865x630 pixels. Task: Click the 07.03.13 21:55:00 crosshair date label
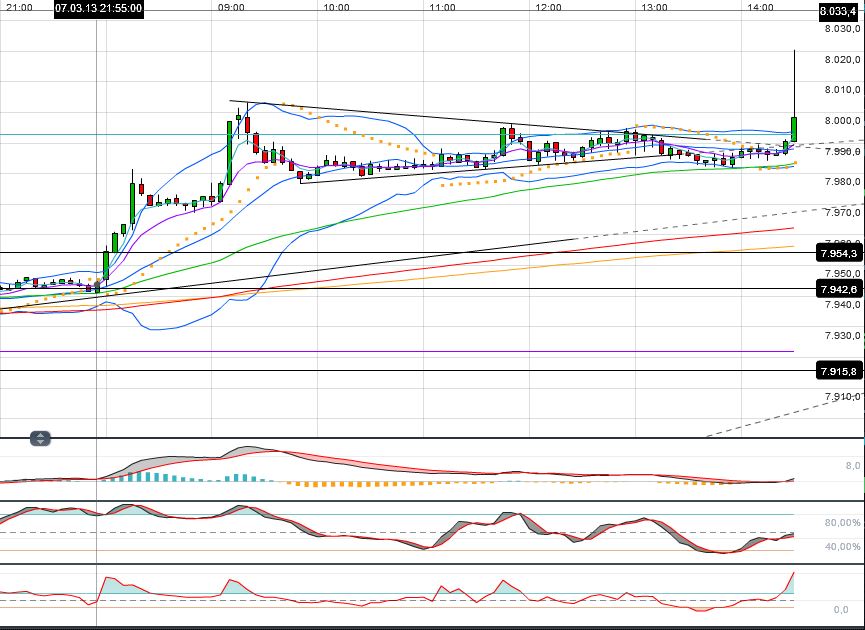tap(99, 9)
